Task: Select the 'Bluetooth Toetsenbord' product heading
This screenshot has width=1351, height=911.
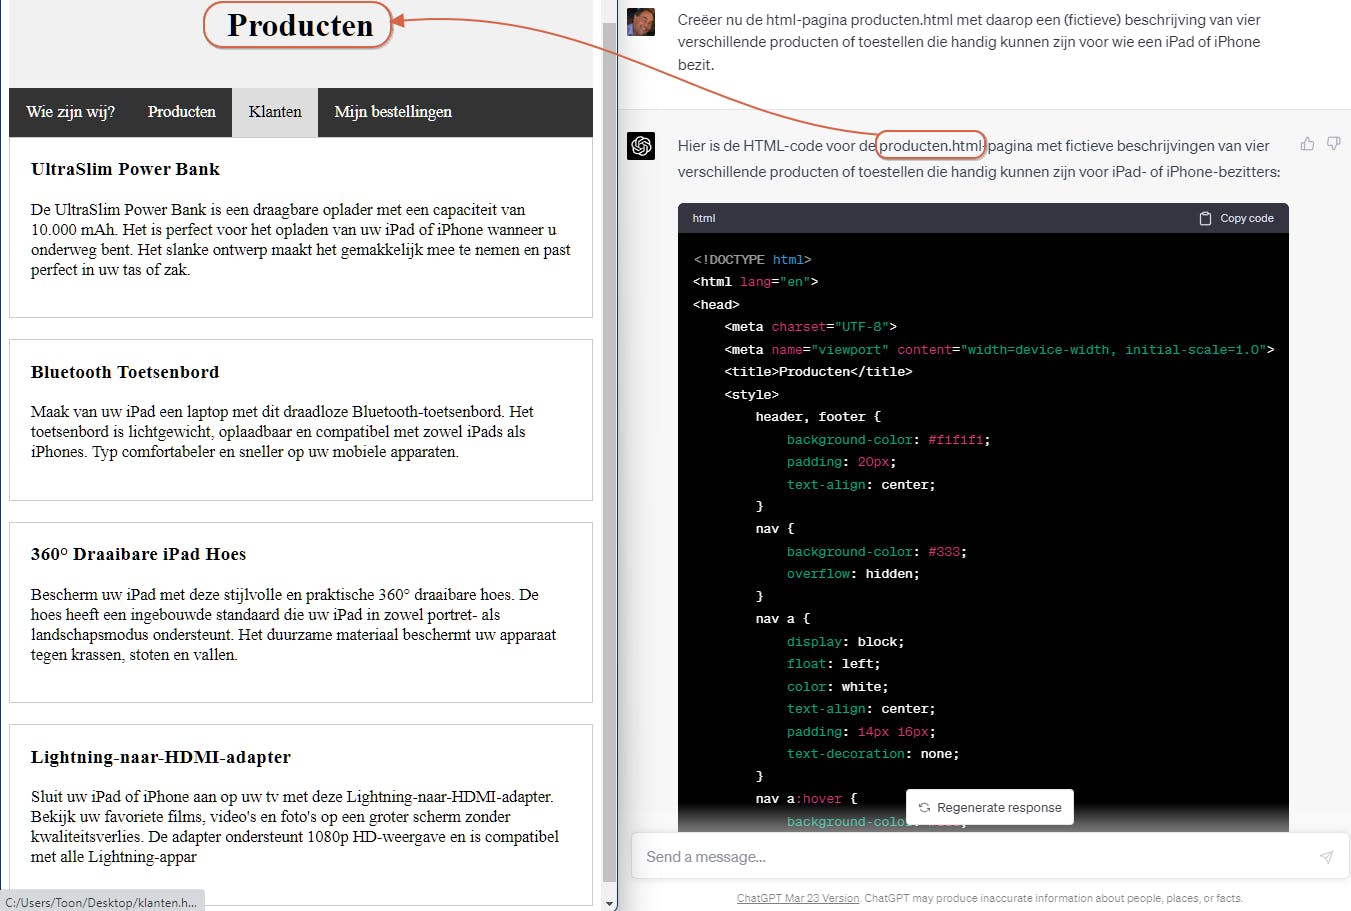Action: 125,372
